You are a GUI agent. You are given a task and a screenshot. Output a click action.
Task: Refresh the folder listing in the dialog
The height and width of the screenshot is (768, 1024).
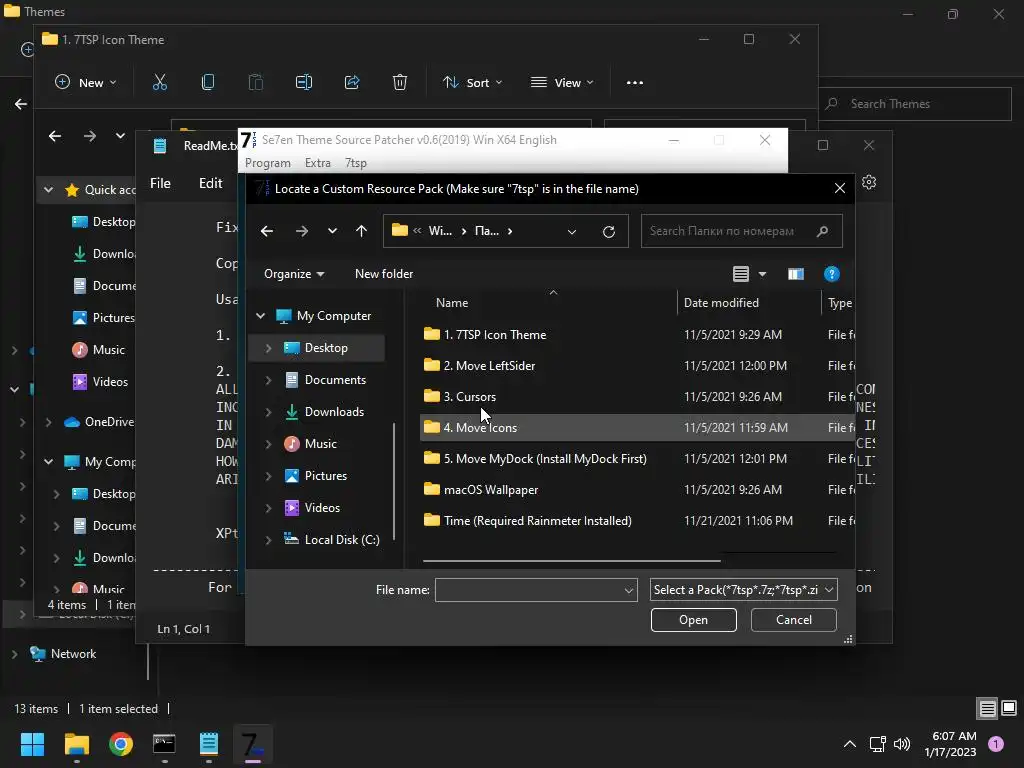609,232
